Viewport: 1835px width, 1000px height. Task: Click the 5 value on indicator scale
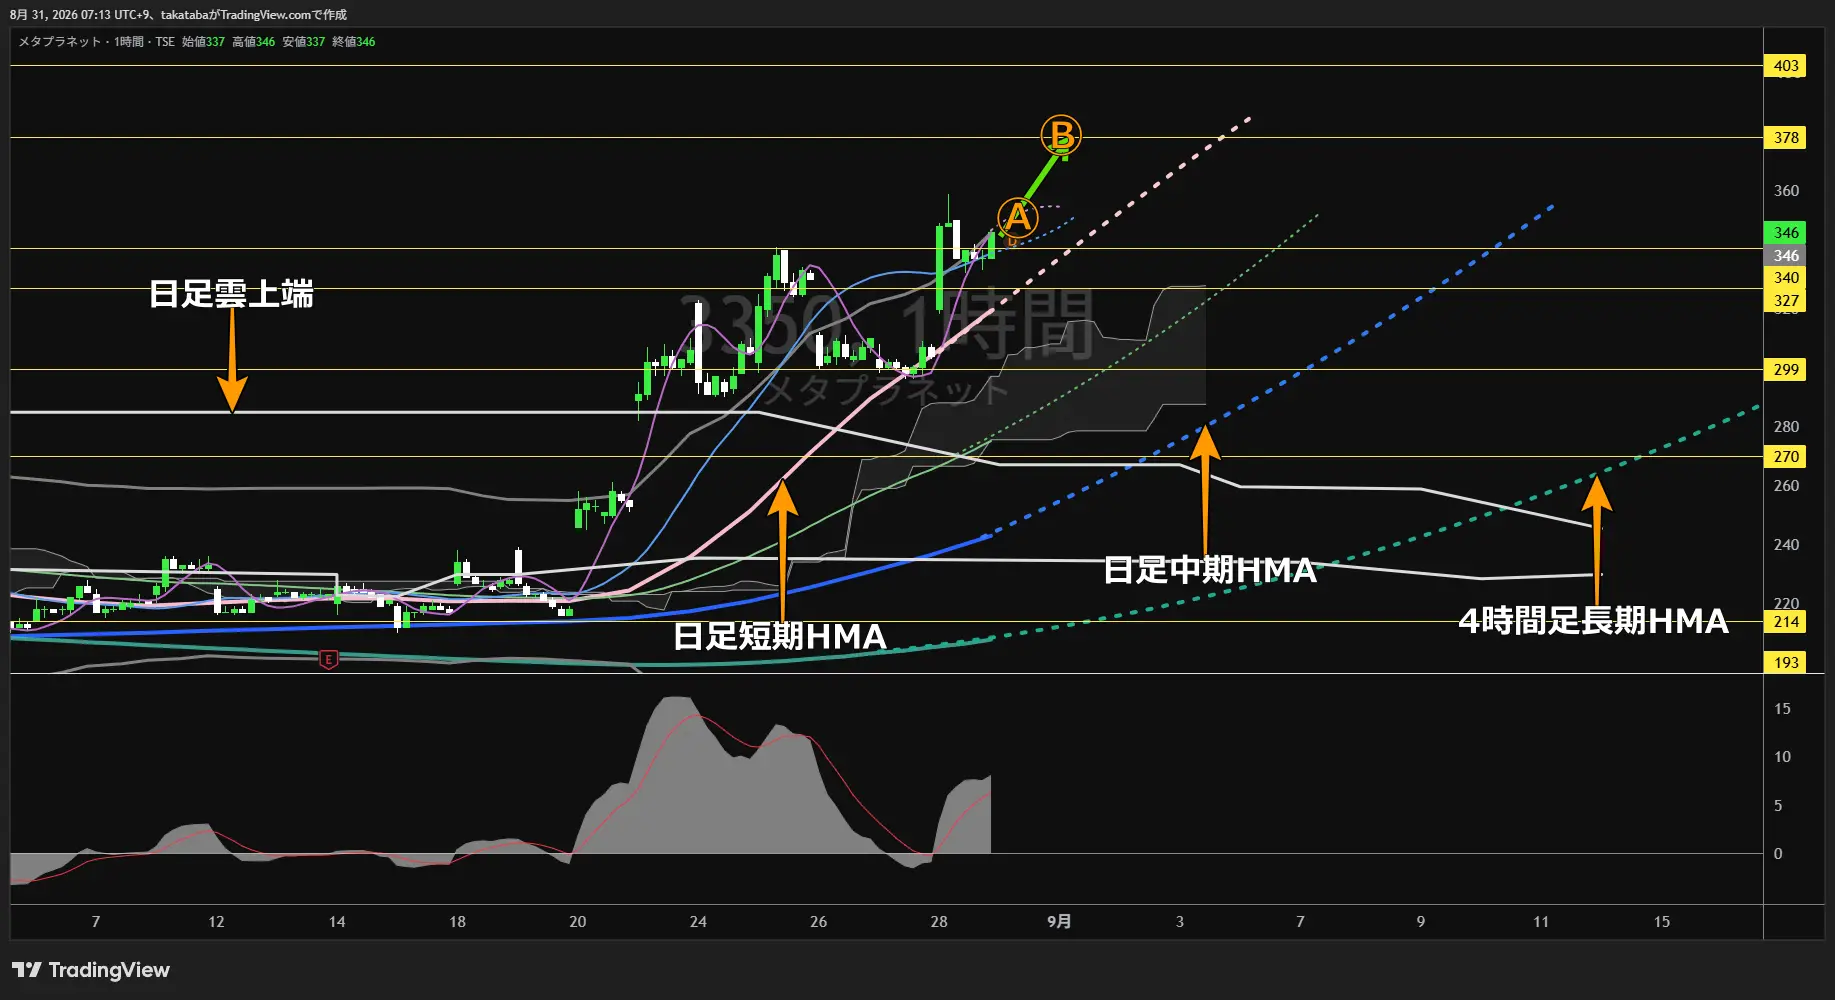point(1778,806)
